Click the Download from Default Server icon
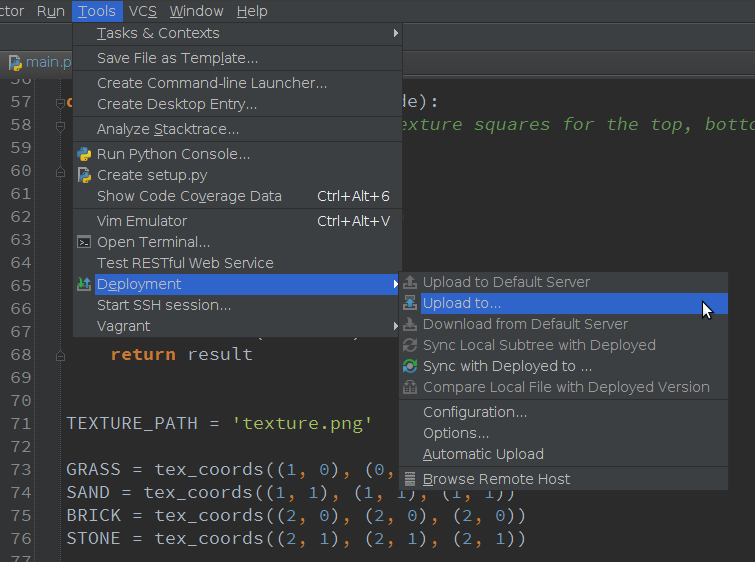This screenshot has height=562, width=755. click(410, 324)
